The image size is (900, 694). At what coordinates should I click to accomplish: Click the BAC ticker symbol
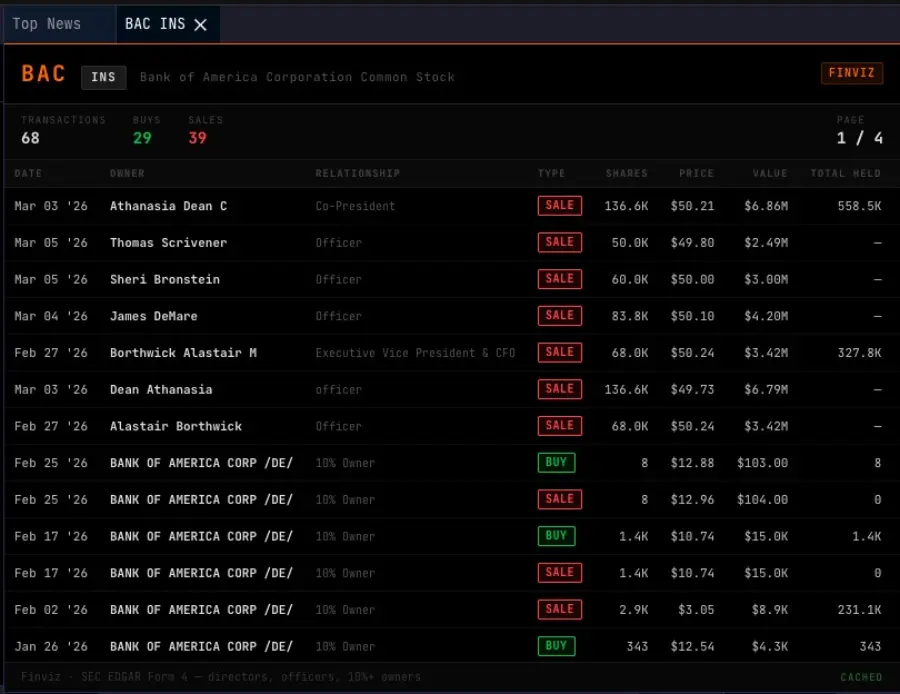pyautogui.click(x=44, y=74)
